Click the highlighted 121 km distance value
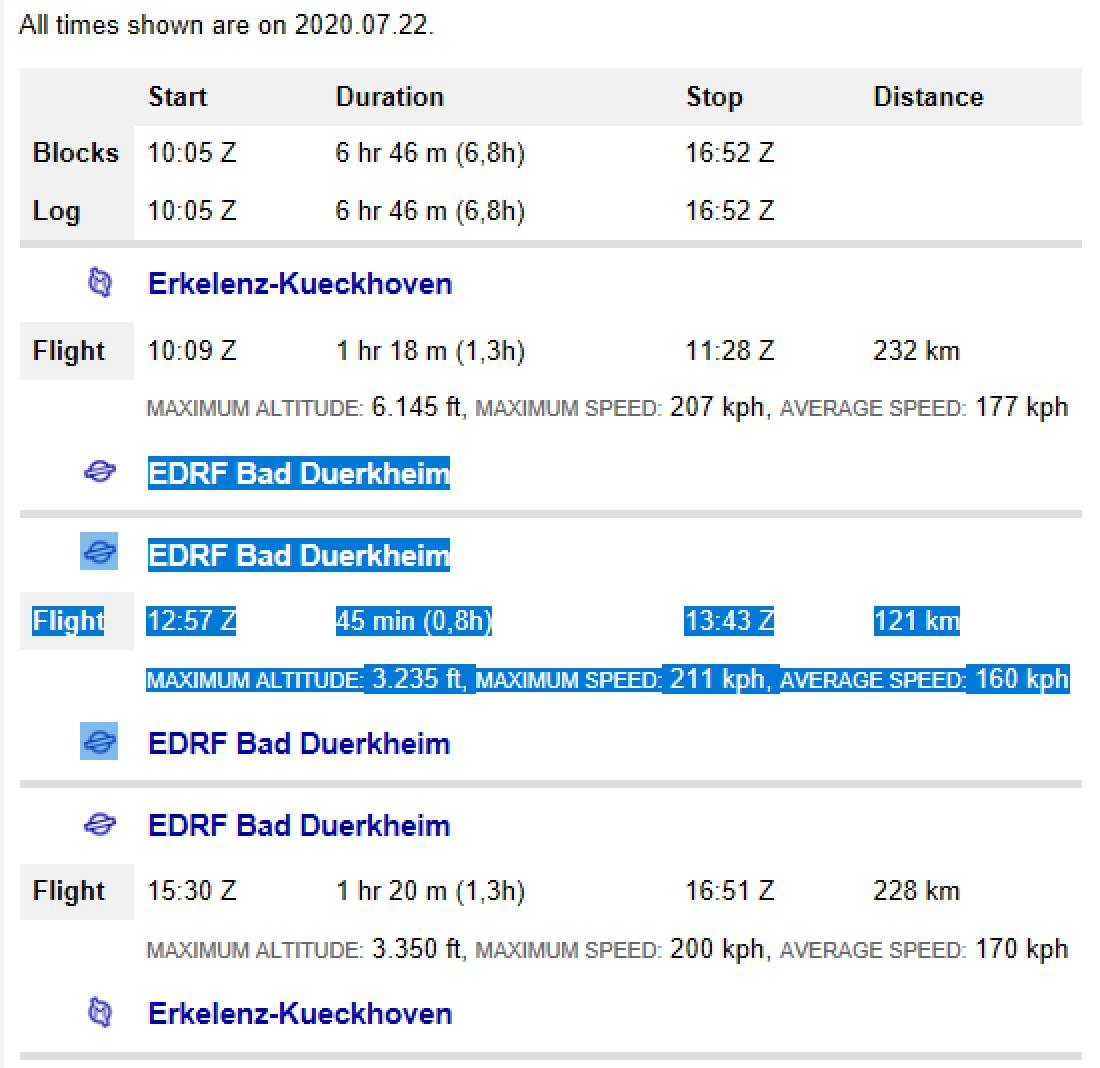This screenshot has width=1100, height=1068. coord(914,621)
